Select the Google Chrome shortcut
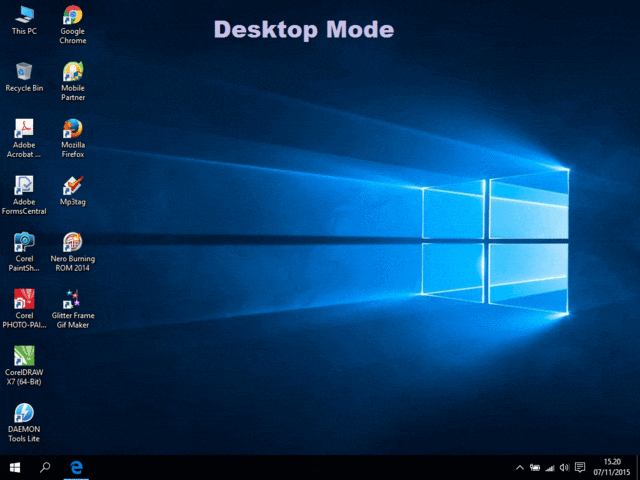This screenshot has height=480, width=640. click(73, 24)
